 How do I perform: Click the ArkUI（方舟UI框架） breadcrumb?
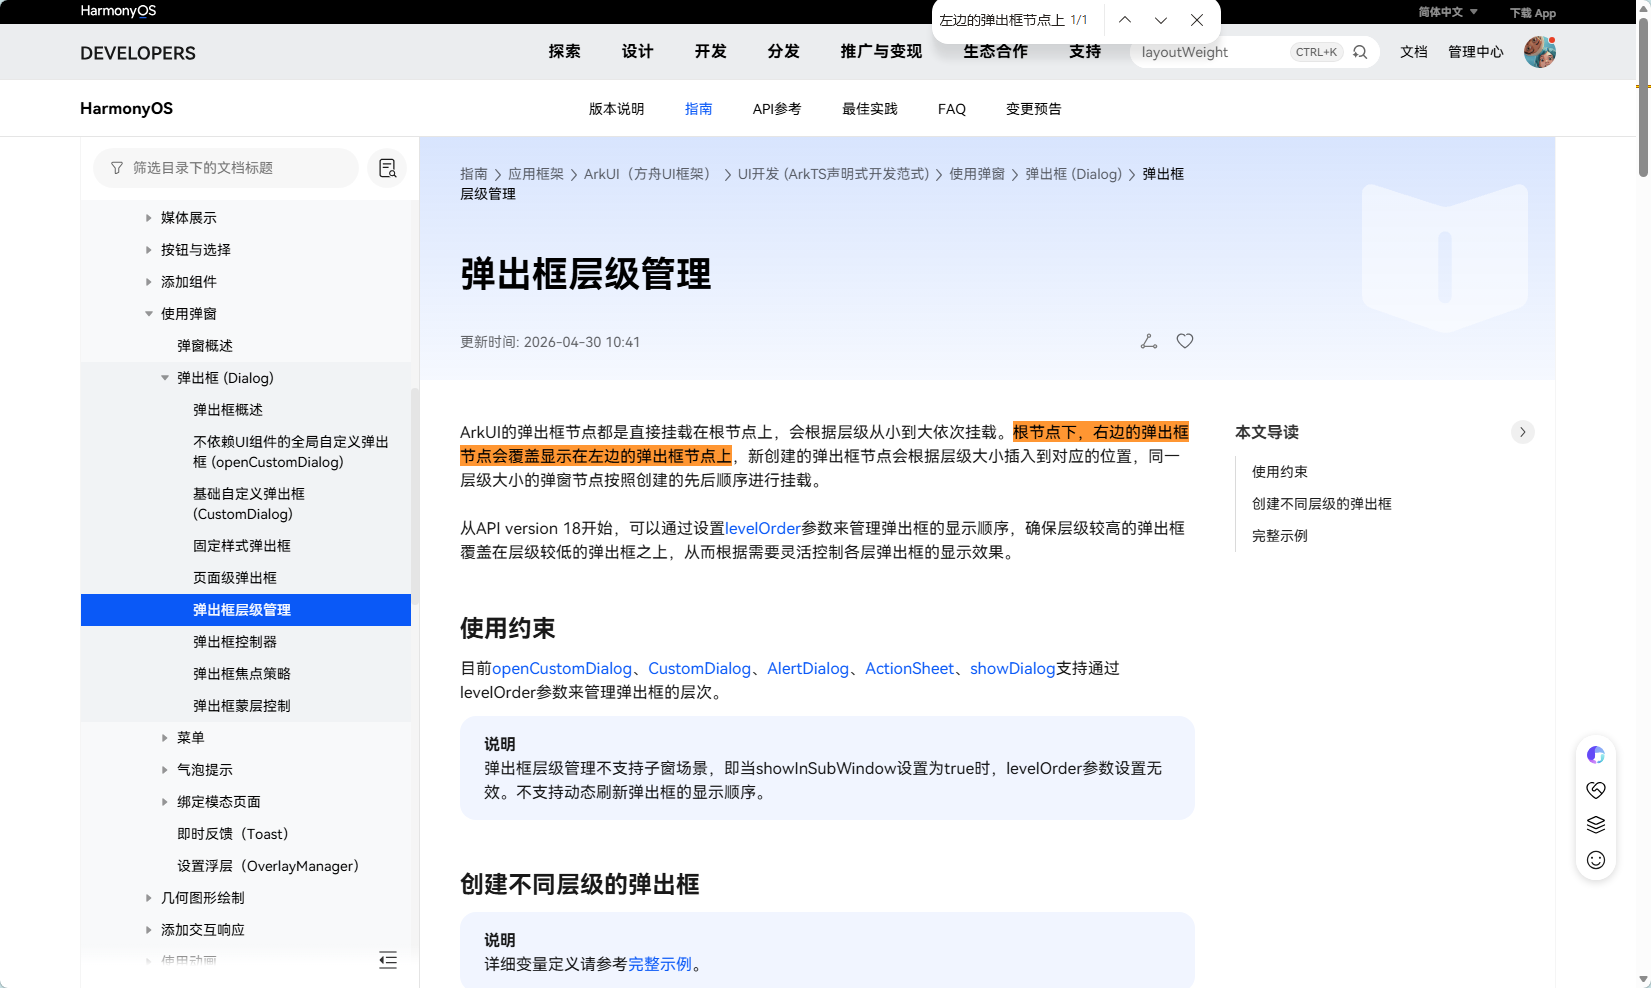pyautogui.click(x=650, y=174)
